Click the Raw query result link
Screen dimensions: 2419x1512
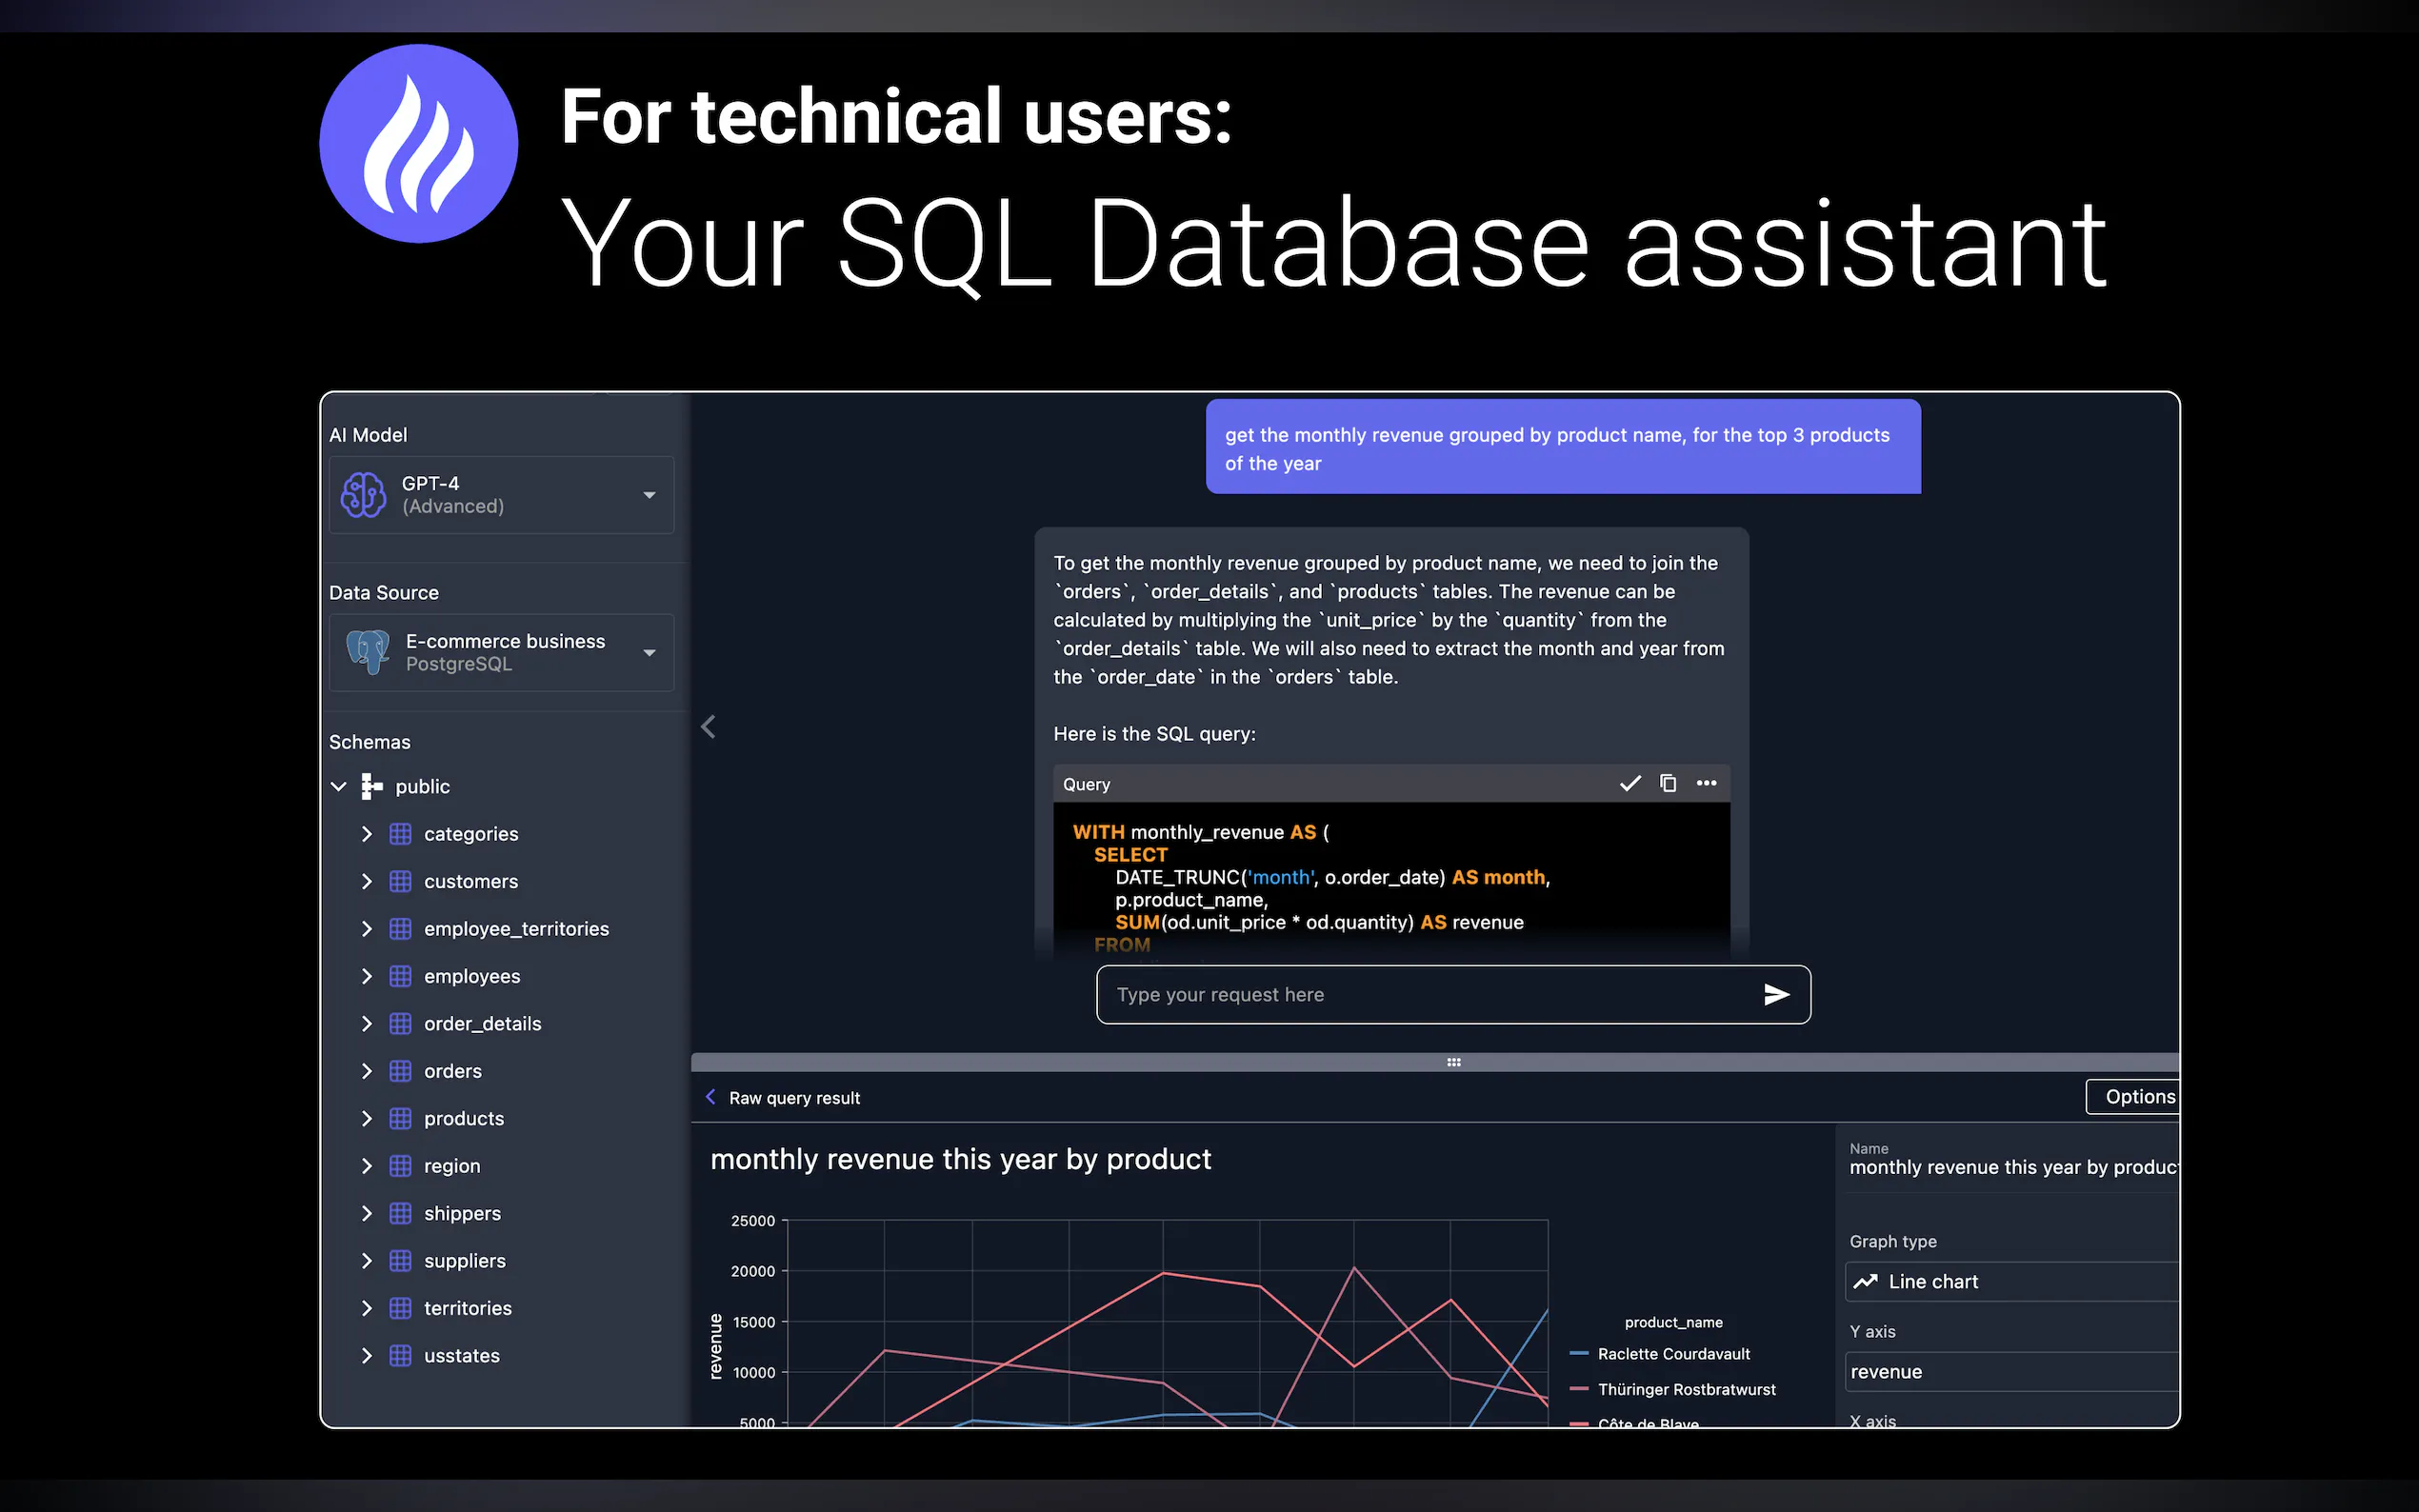(x=794, y=1098)
